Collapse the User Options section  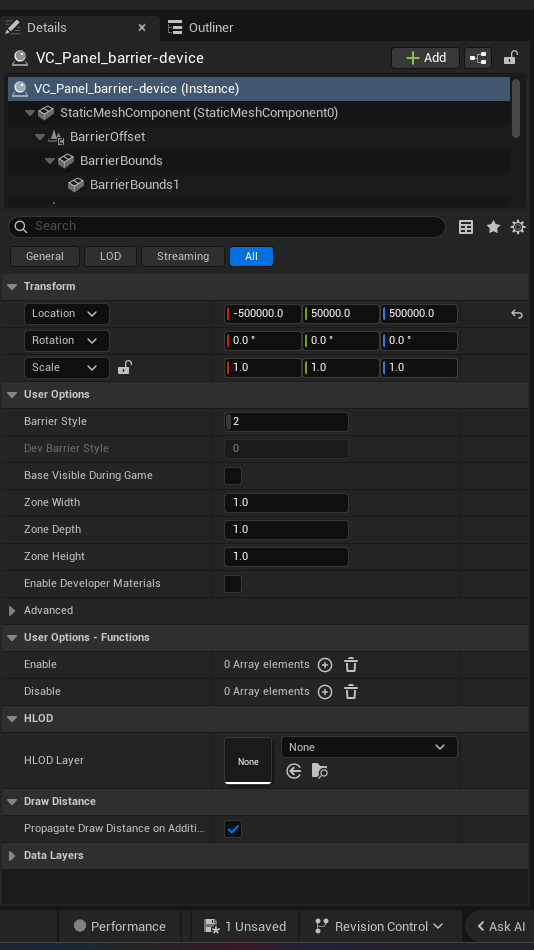tap(12, 394)
